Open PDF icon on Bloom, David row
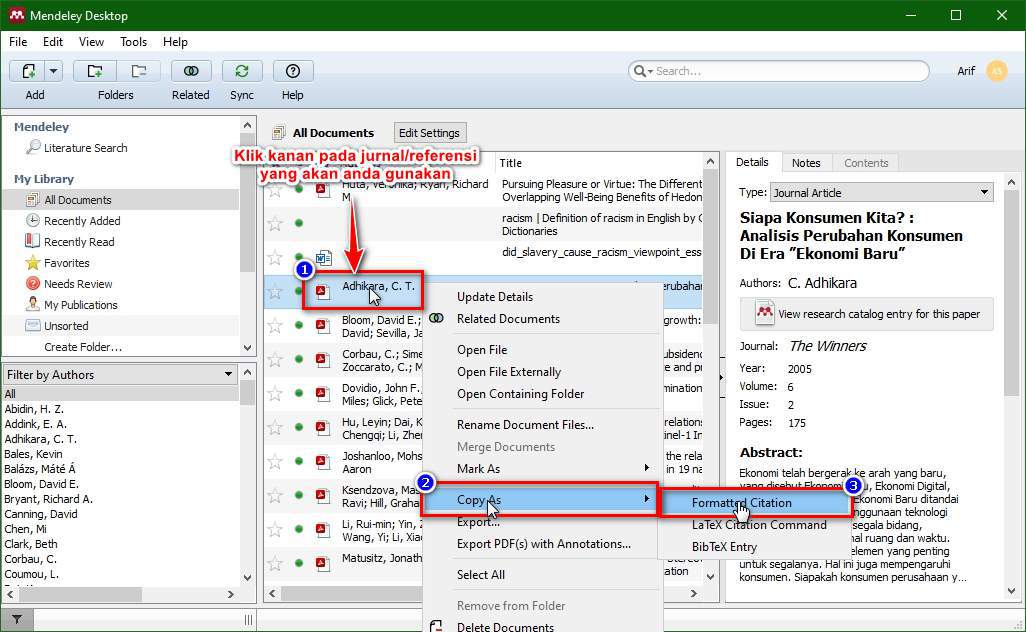Screen dimensions: 1026x632 [323, 325]
